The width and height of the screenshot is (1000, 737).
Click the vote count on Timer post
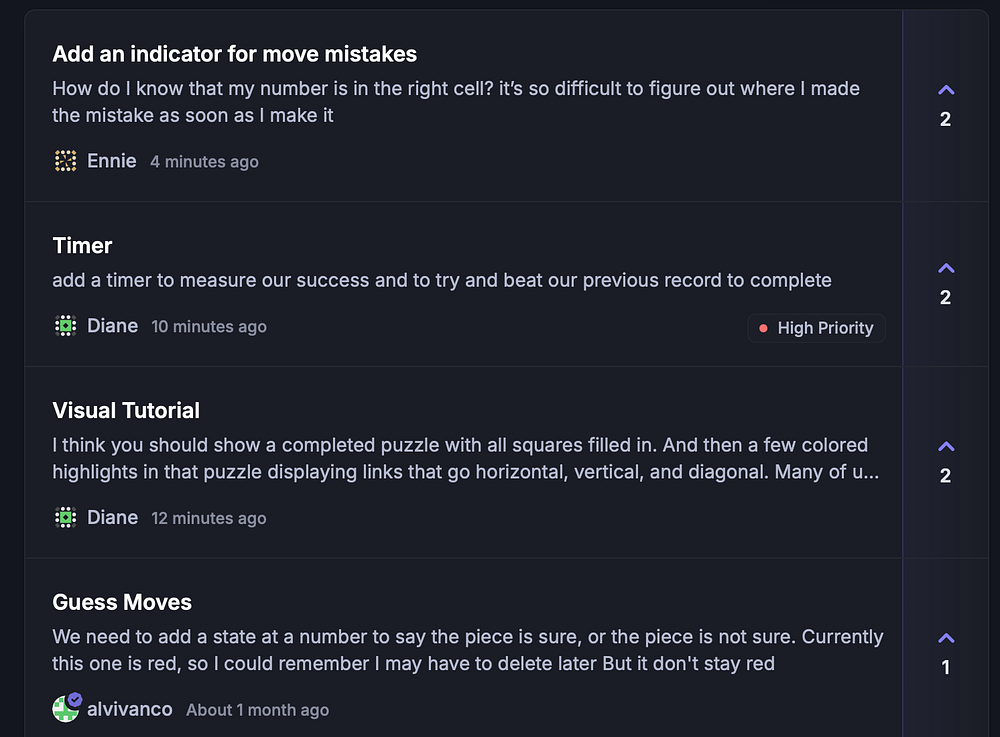click(x=946, y=298)
